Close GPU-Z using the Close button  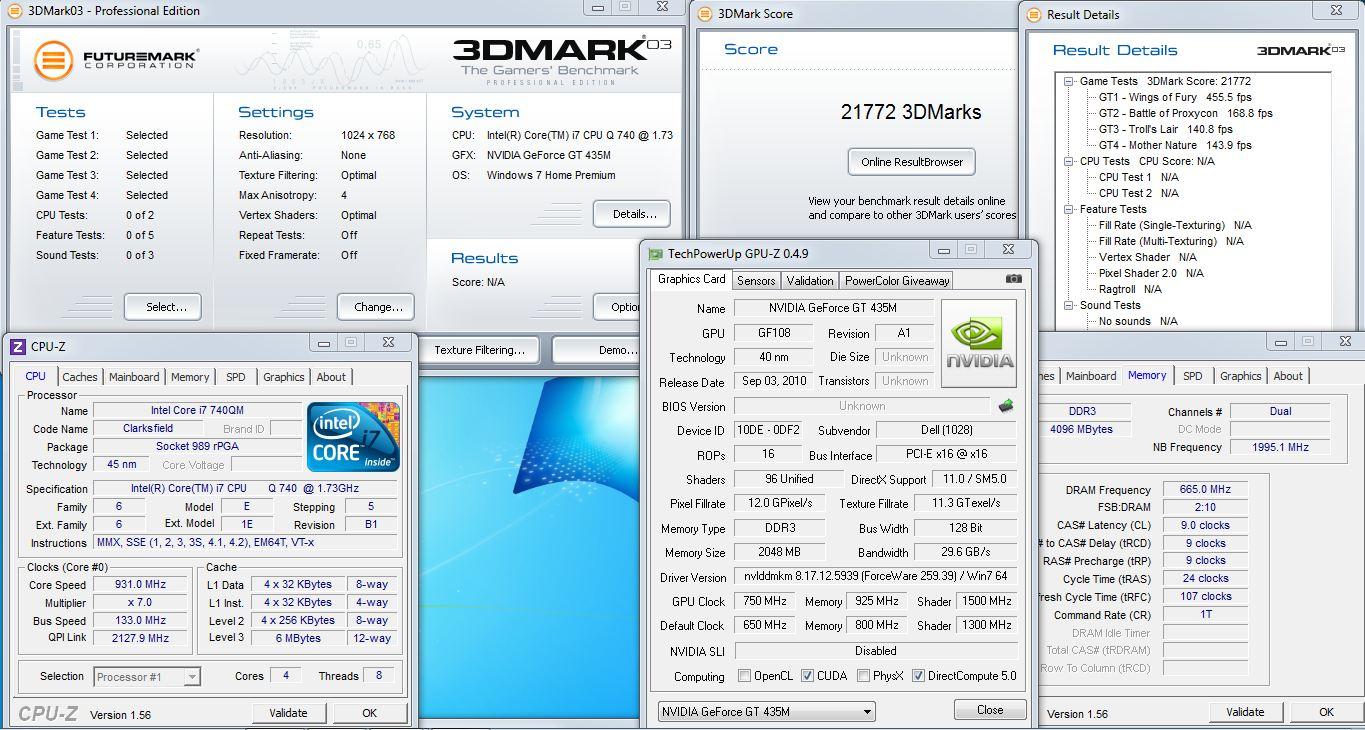(x=990, y=710)
